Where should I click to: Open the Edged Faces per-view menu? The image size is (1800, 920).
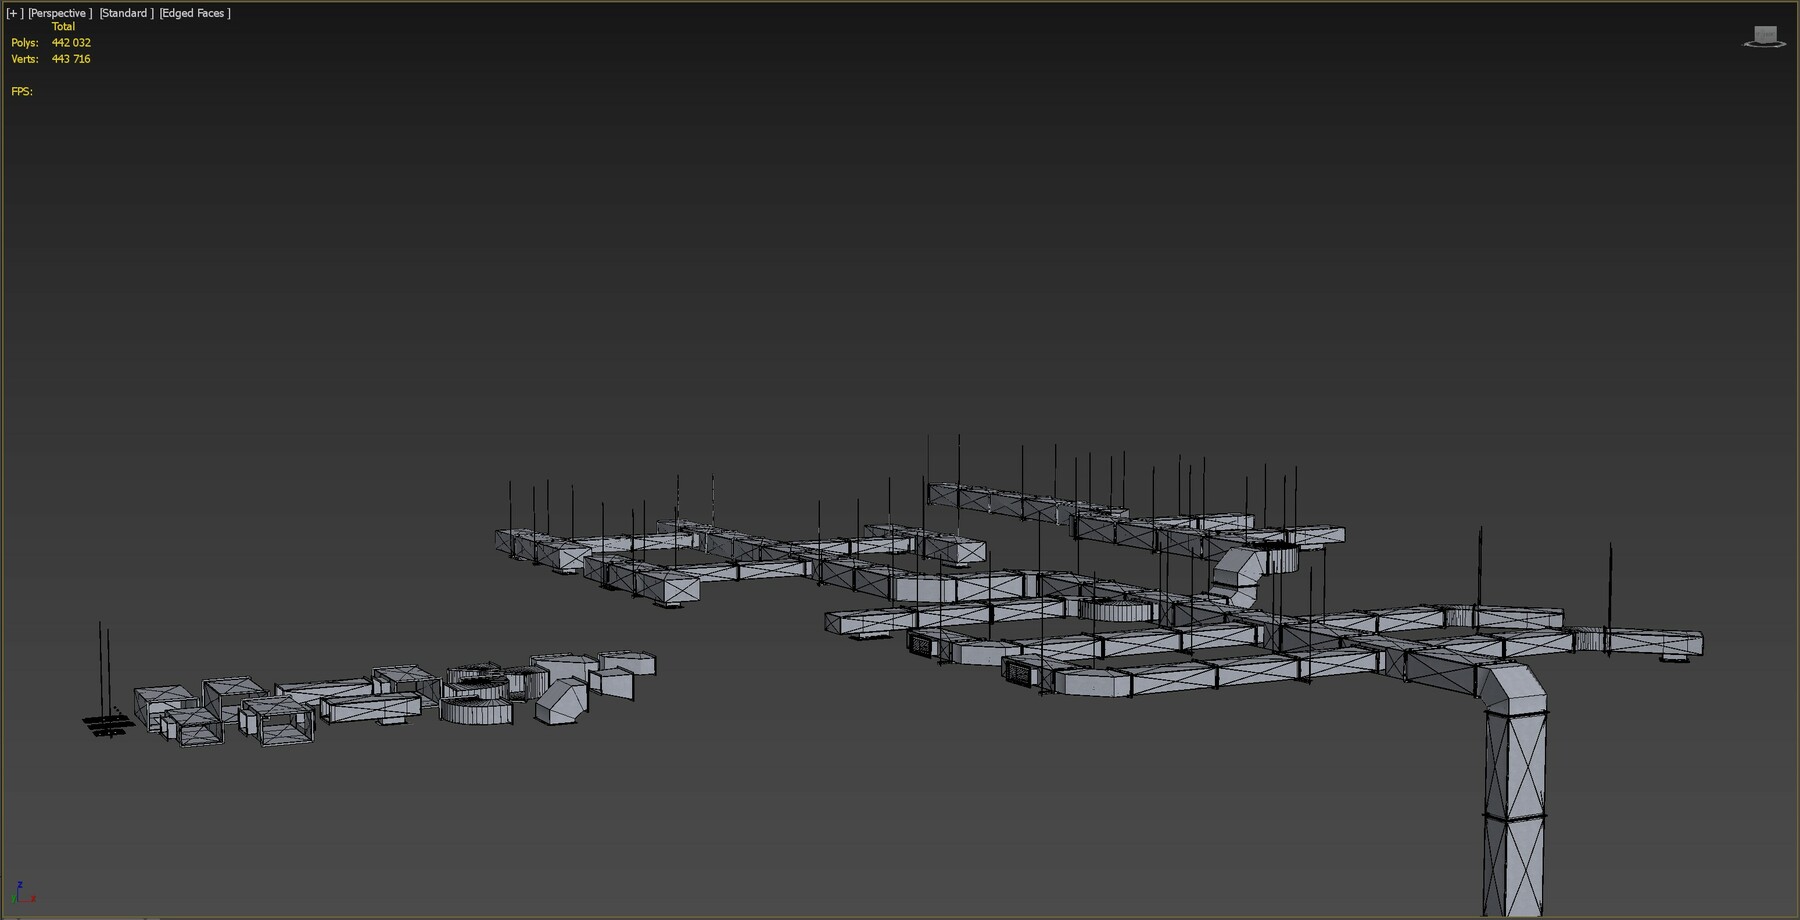(x=195, y=13)
